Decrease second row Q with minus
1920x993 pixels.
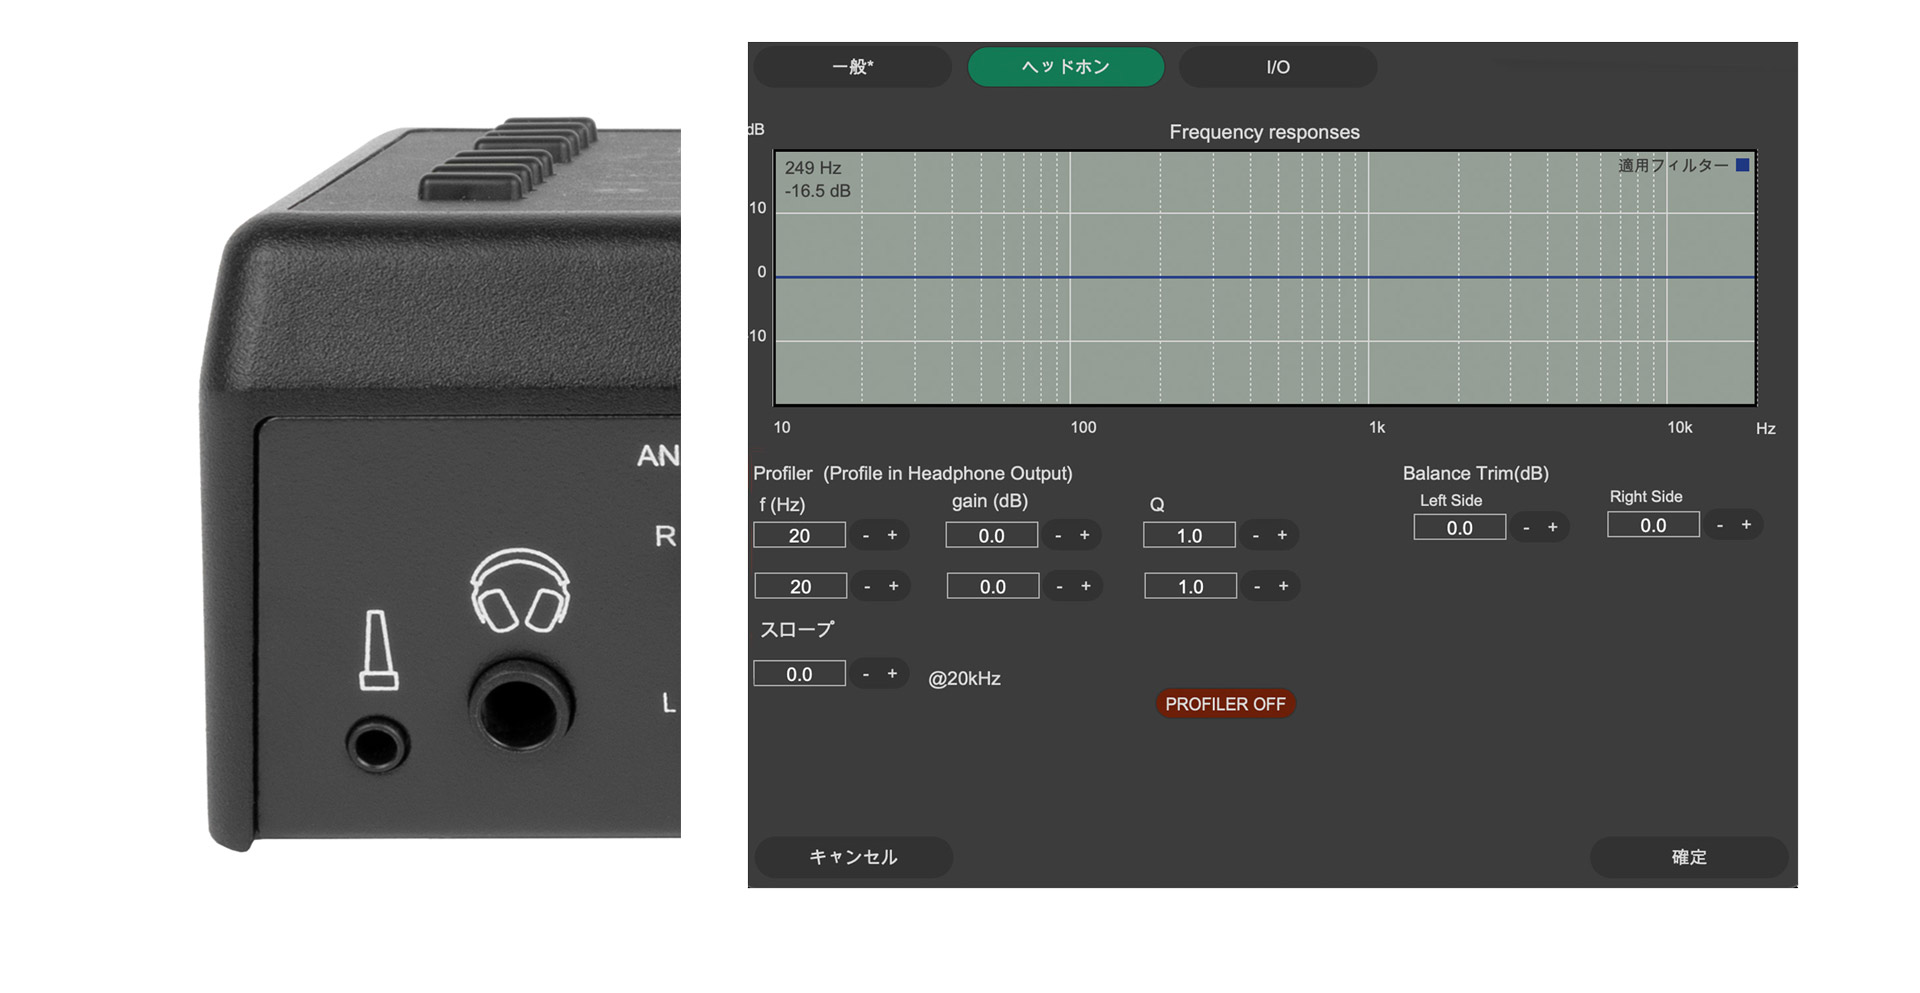click(x=1257, y=586)
